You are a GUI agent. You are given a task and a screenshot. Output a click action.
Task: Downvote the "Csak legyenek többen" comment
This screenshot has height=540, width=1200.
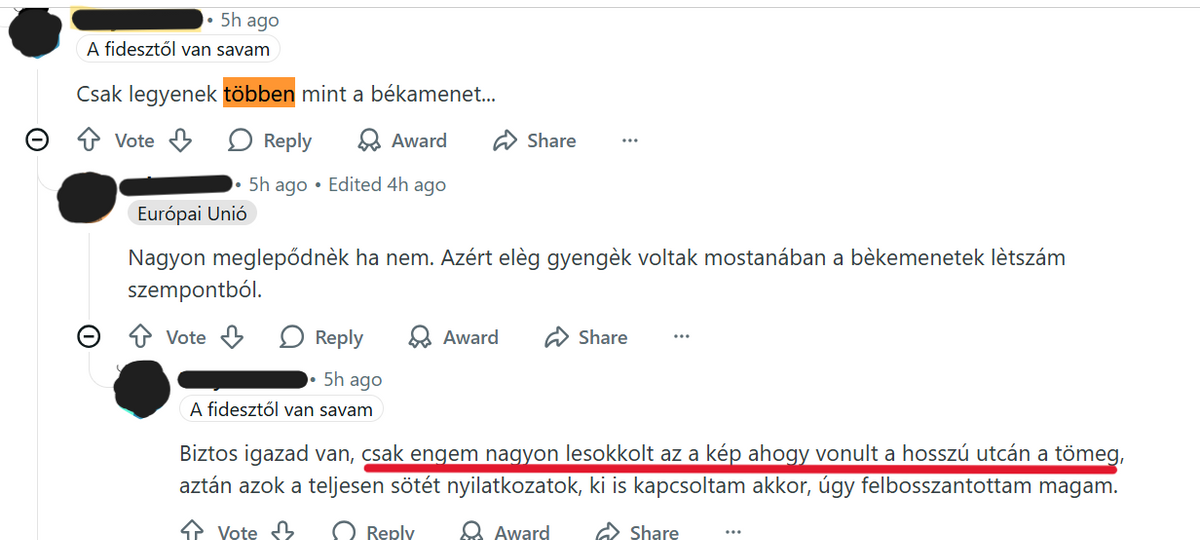click(x=180, y=141)
